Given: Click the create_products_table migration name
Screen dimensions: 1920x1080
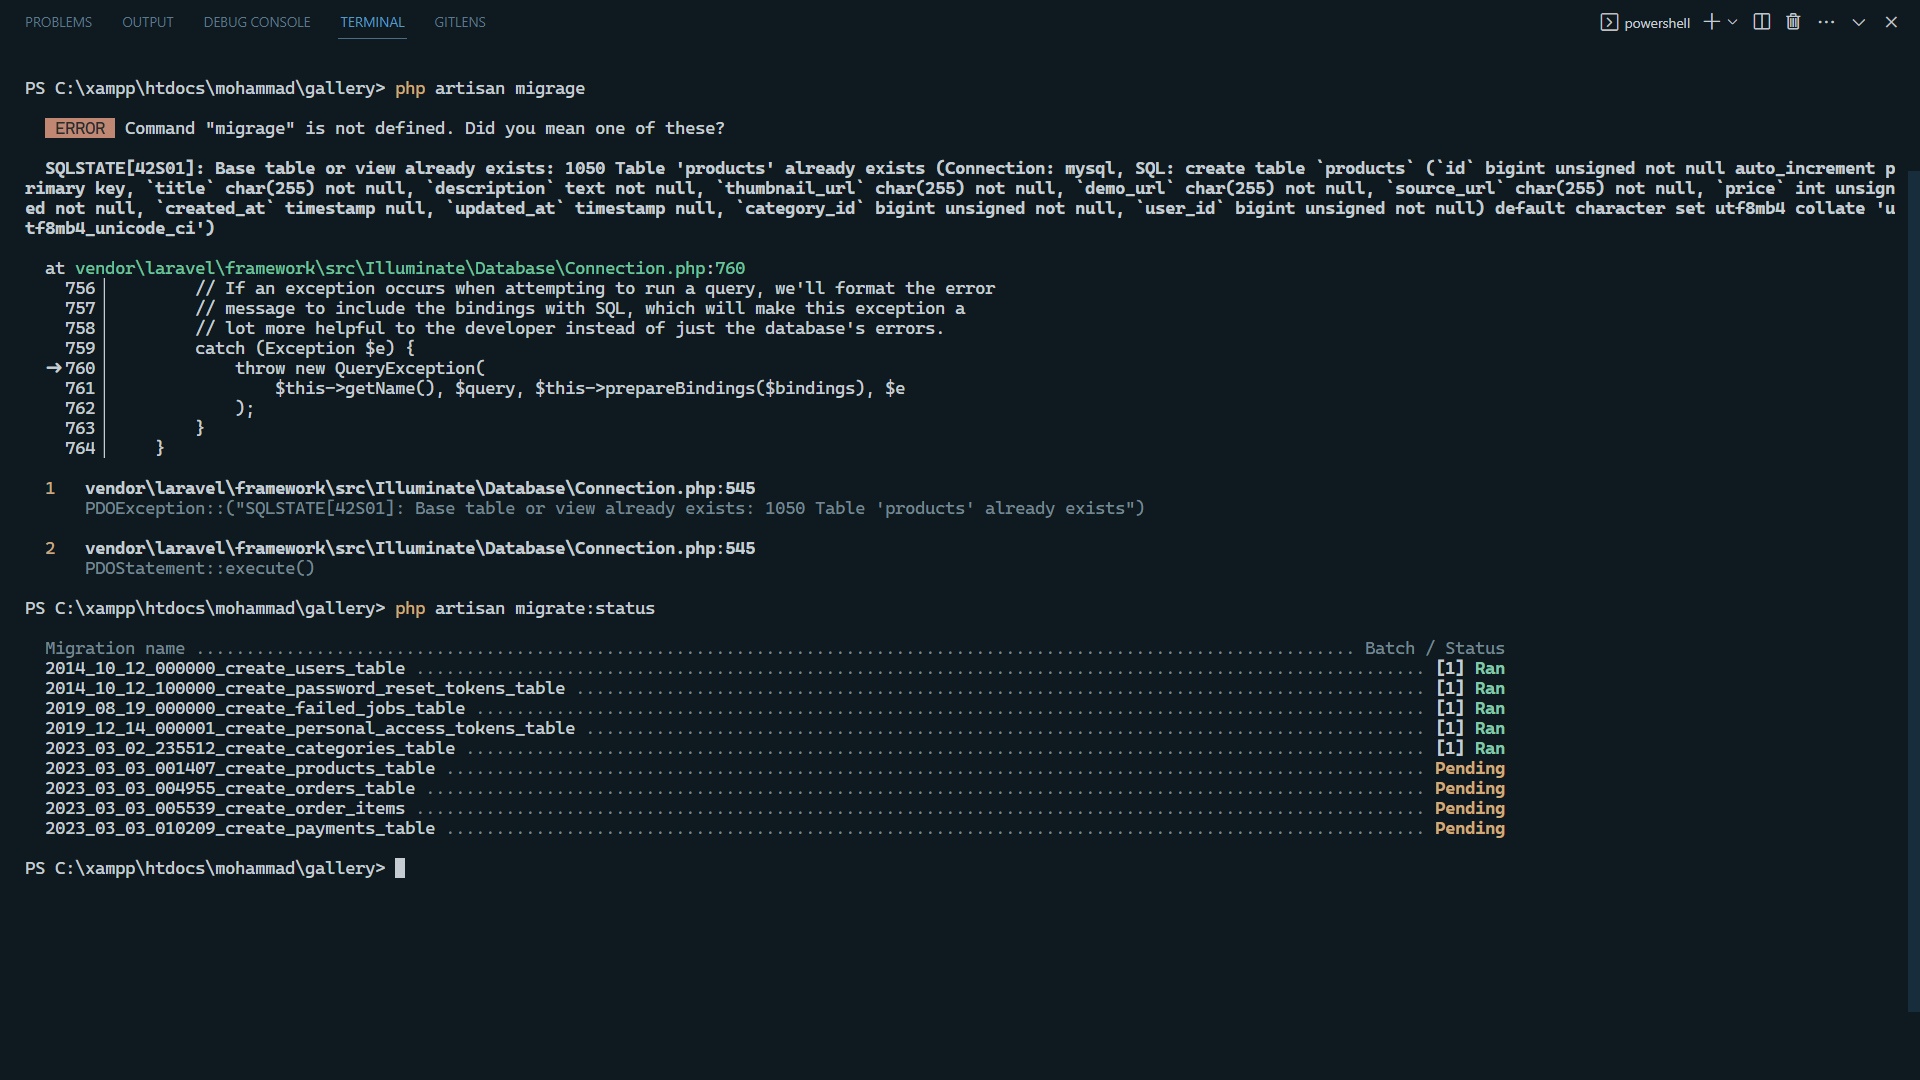Looking at the screenshot, I should pos(240,768).
